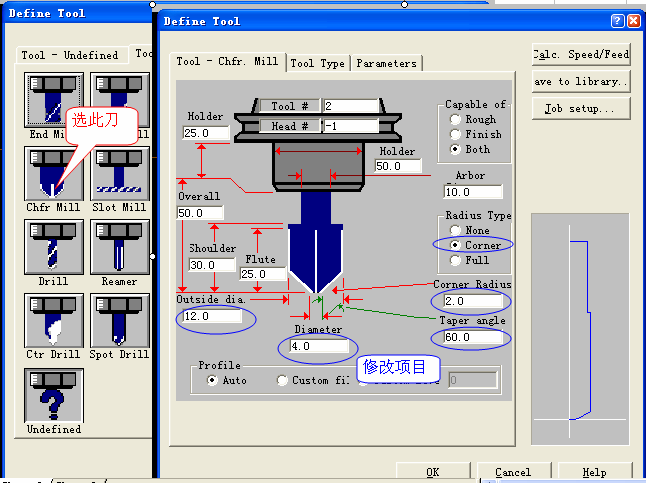The width and height of the screenshot is (646, 483).
Task: Click the Help button
Action: 595,472
